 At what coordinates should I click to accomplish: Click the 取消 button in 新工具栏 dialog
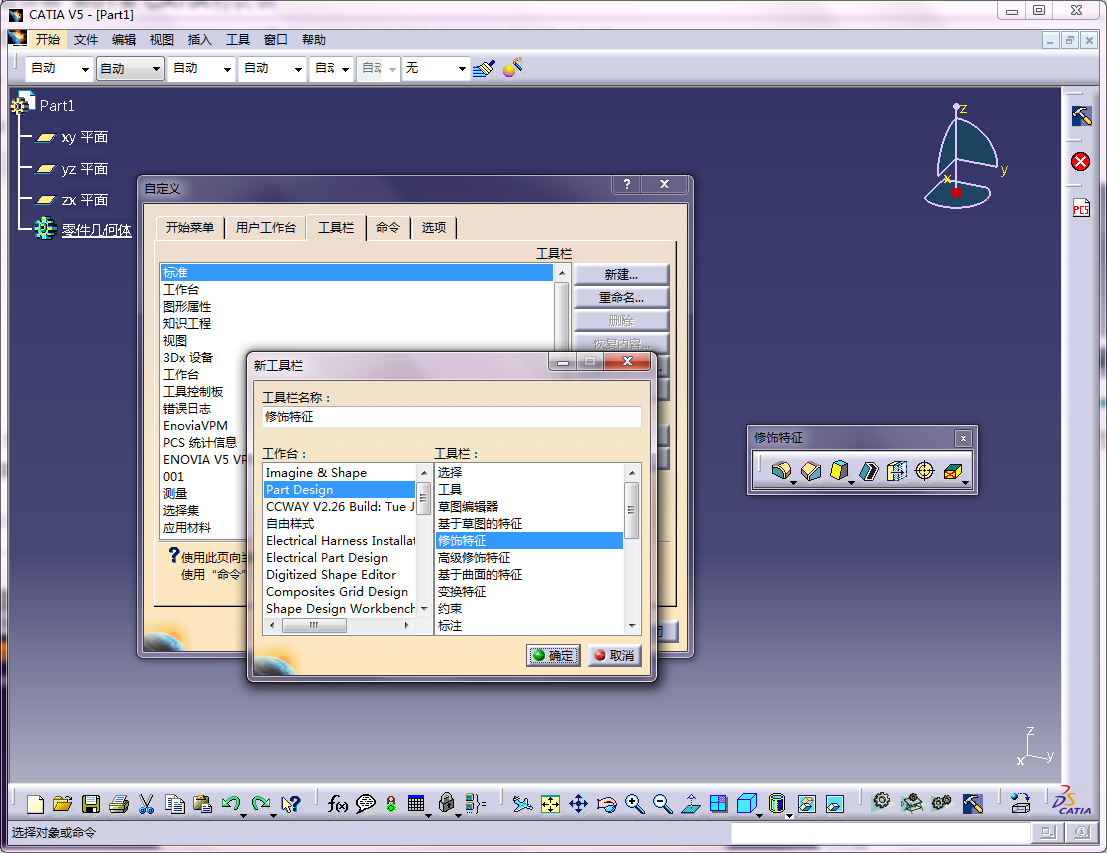point(614,655)
